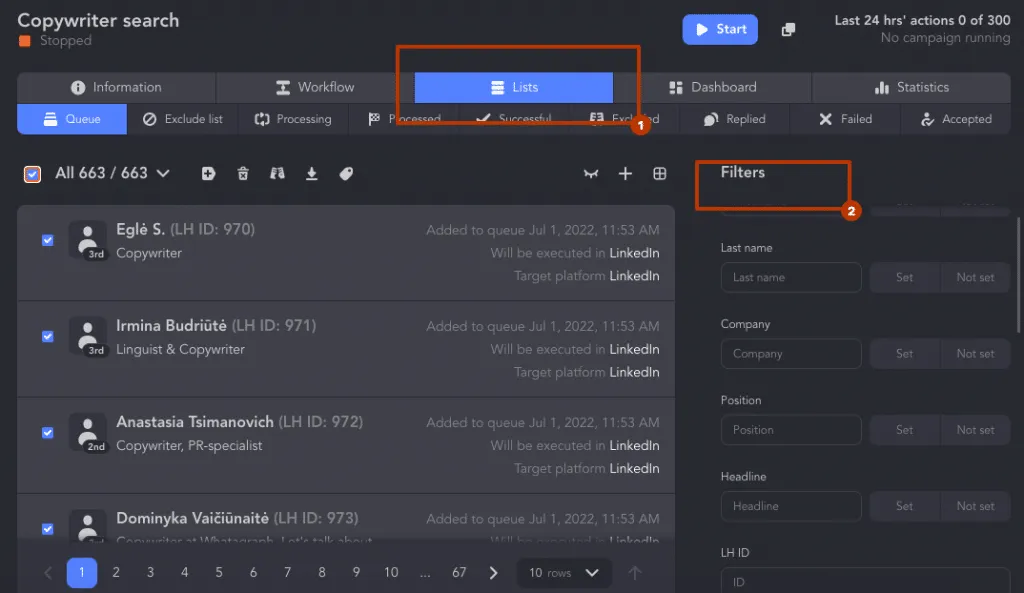This screenshot has width=1024, height=593.
Task: Click the merge arrows icon above list
Action: [x=591, y=174]
